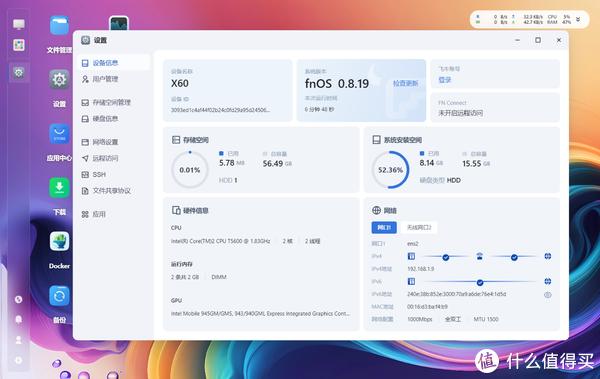
Task: Expand the network speed widget chevron
Action: [x=578, y=19]
